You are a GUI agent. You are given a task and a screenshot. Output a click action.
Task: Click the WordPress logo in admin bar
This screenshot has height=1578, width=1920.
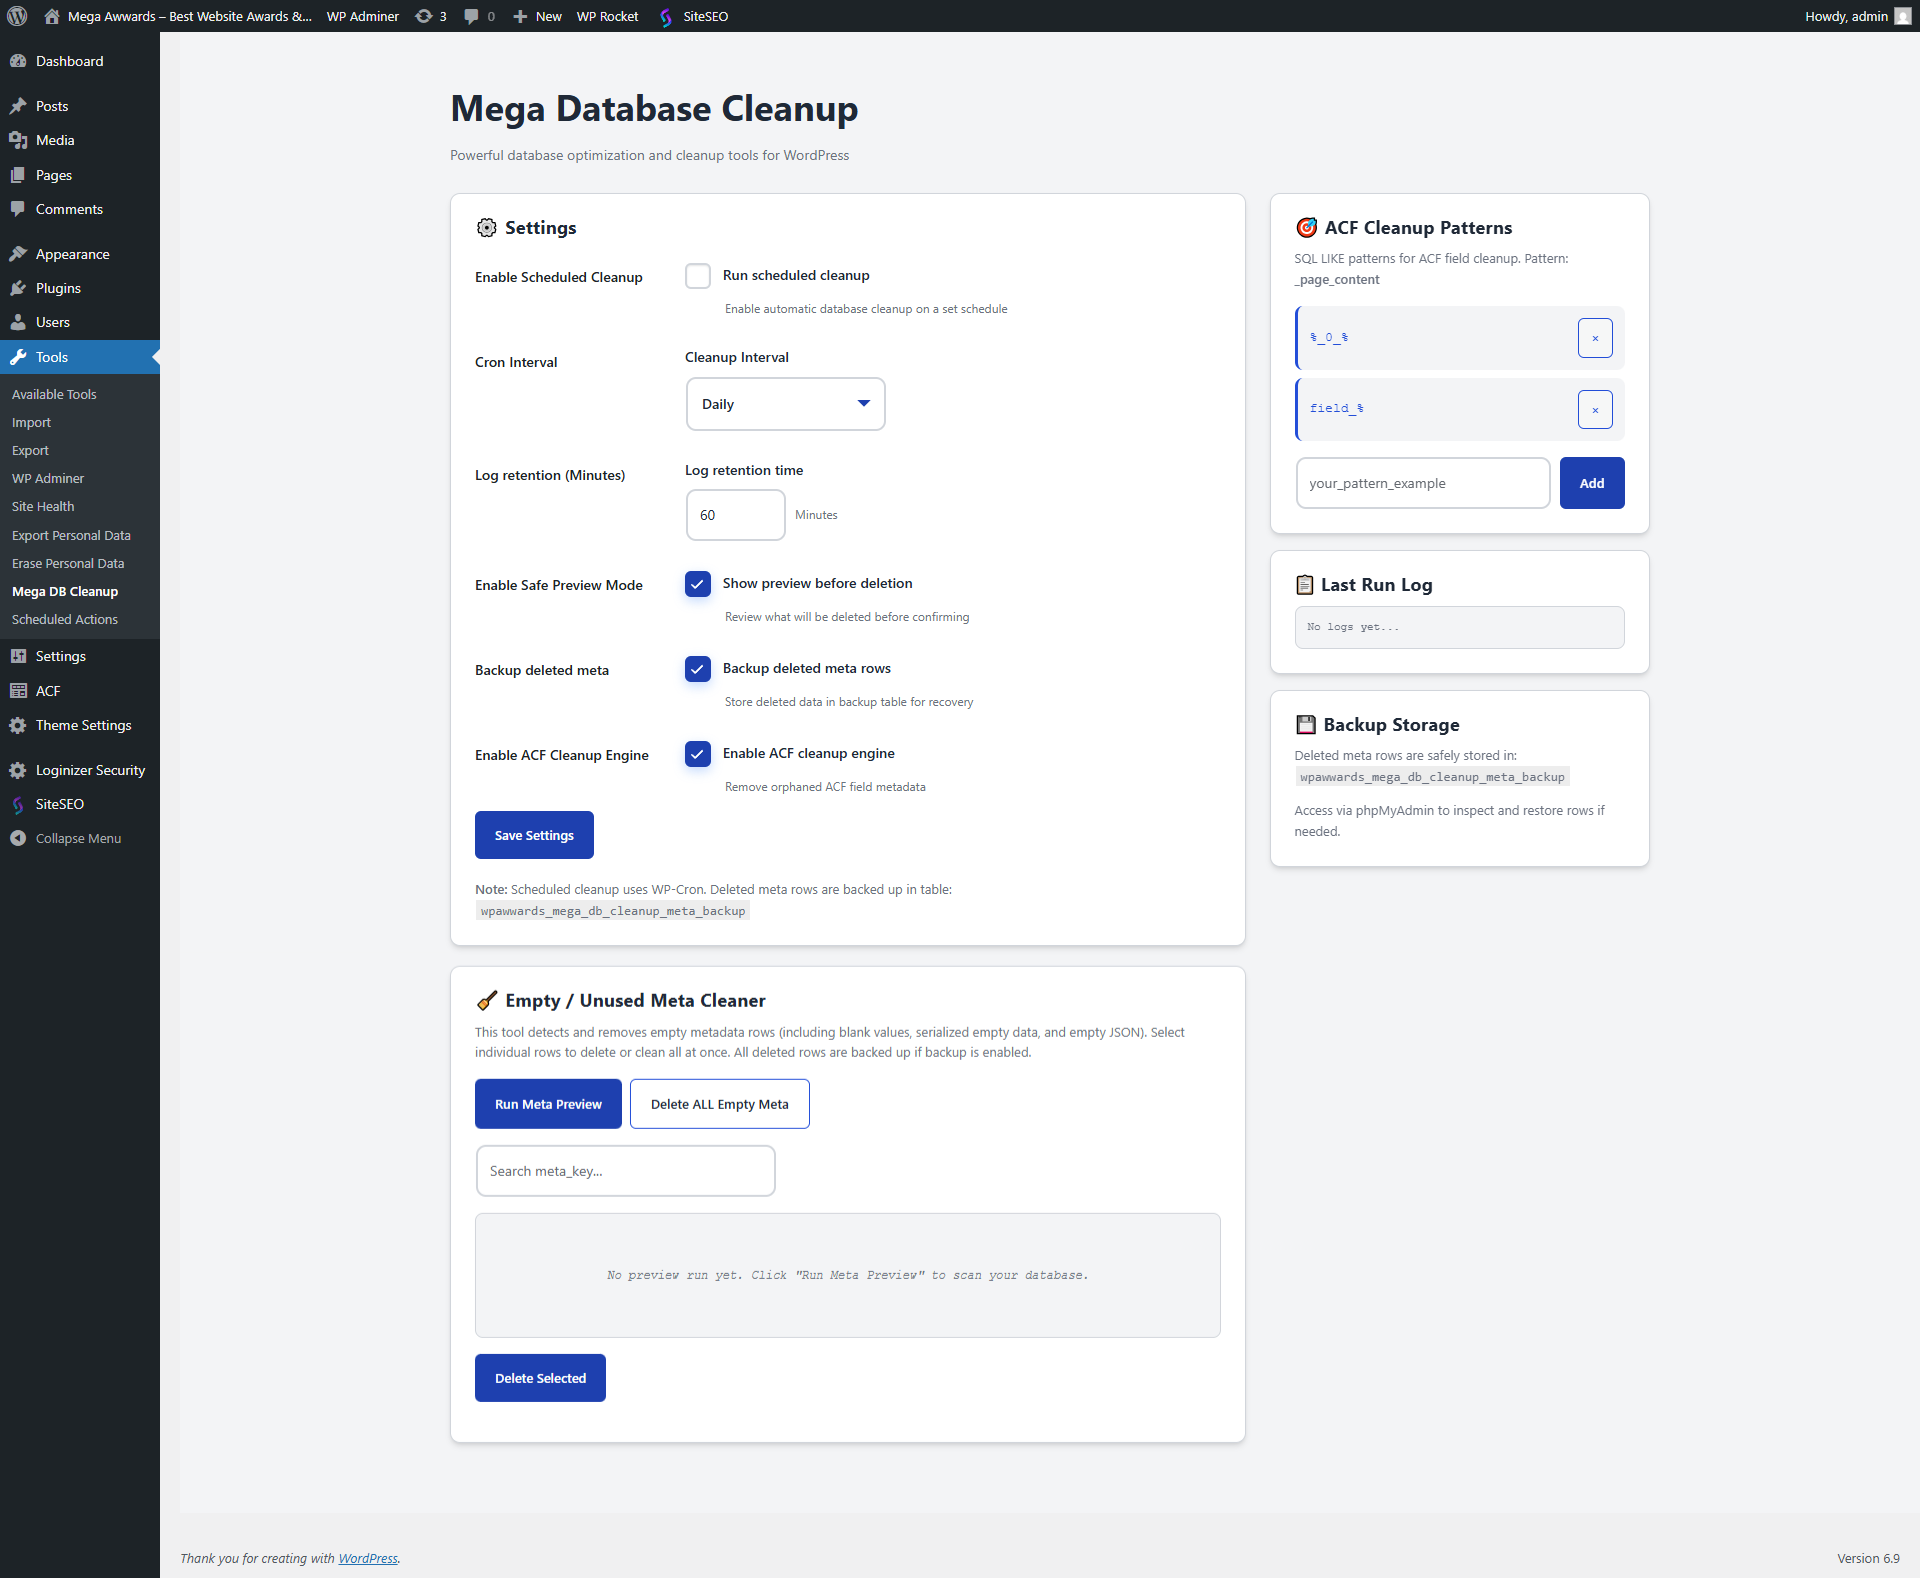[17, 16]
